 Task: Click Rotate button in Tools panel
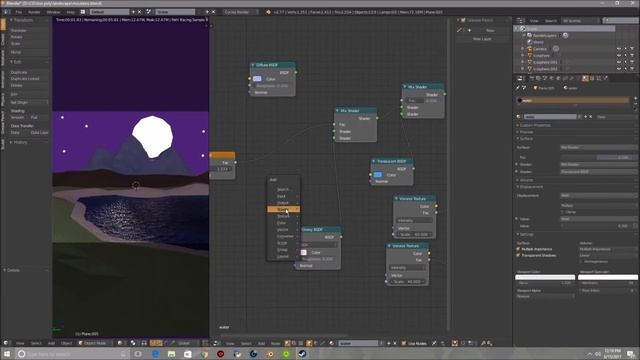tap(28, 37)
